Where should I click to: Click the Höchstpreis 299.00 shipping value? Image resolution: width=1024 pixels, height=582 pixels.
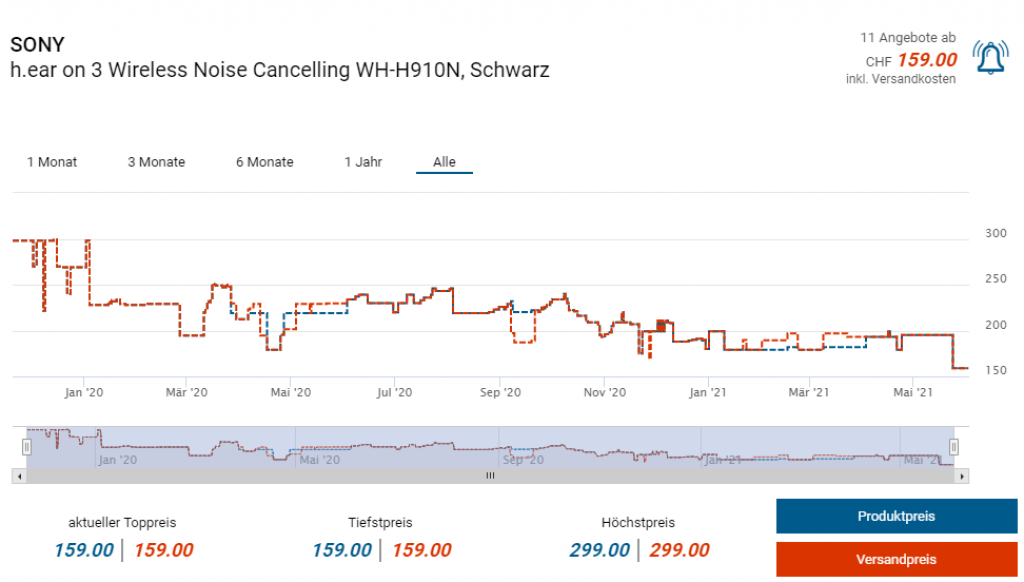(x=679, y=550)
